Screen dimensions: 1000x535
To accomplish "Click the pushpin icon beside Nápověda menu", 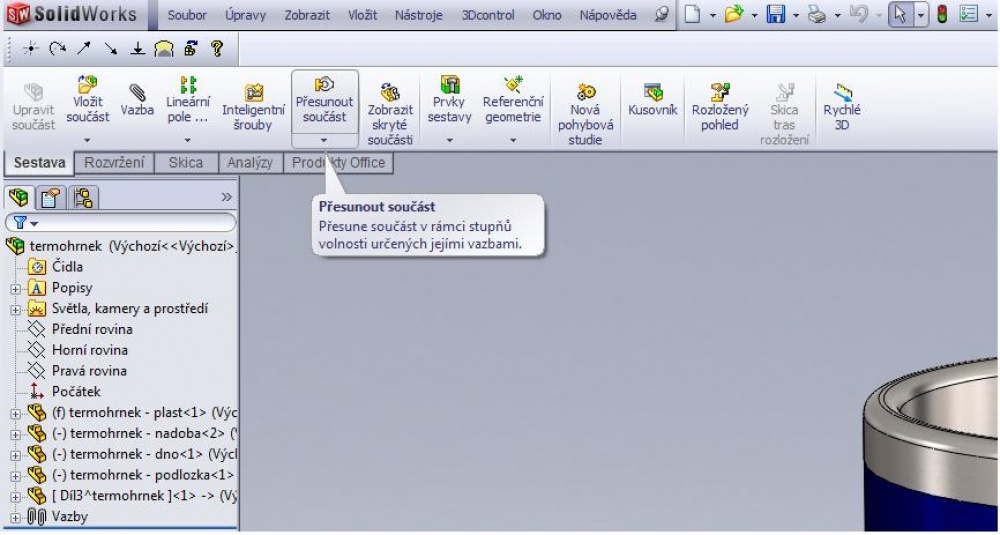I will pos(663,14).
